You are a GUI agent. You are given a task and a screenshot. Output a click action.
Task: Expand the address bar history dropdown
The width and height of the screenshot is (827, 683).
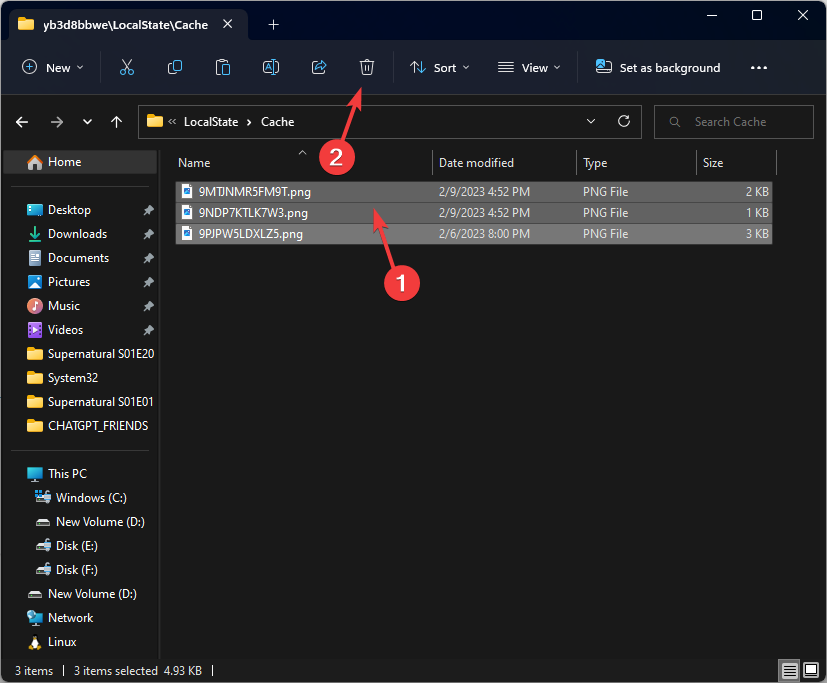(591, 121)
